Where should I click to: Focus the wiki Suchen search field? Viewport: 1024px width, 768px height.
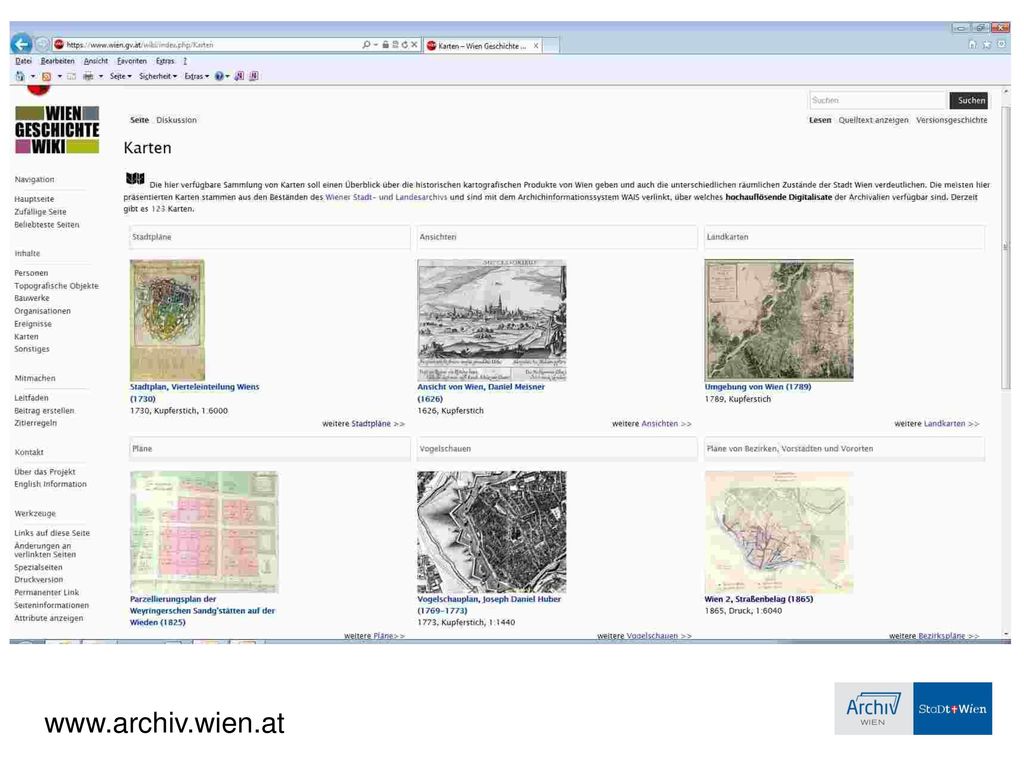coord(878,101)
